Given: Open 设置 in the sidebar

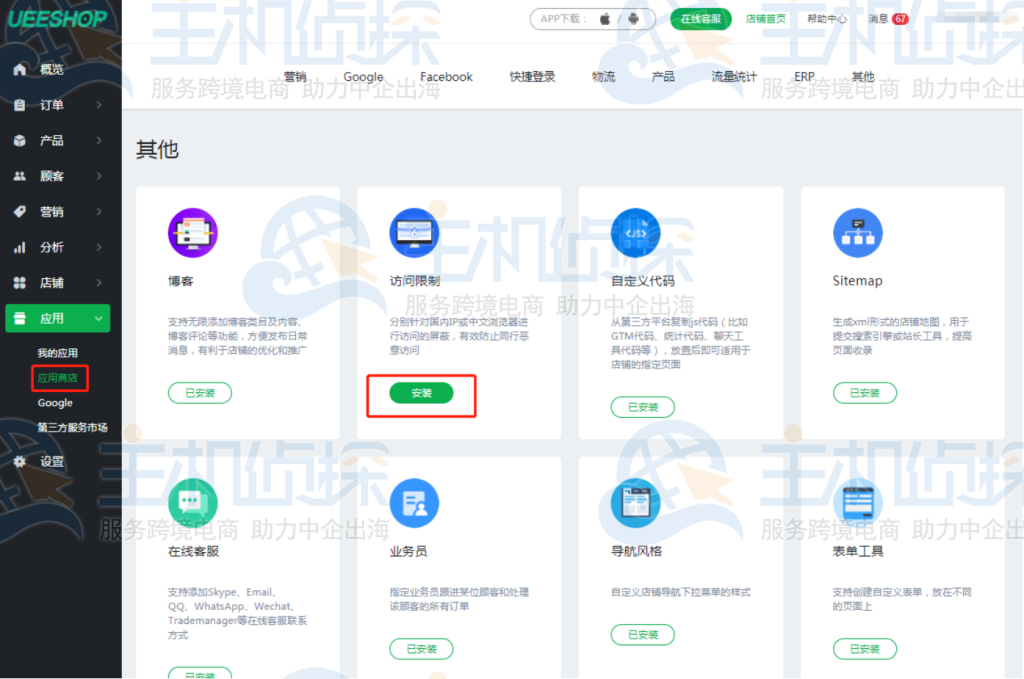Looking at the screenshot, I should click(x=51, y=462).
